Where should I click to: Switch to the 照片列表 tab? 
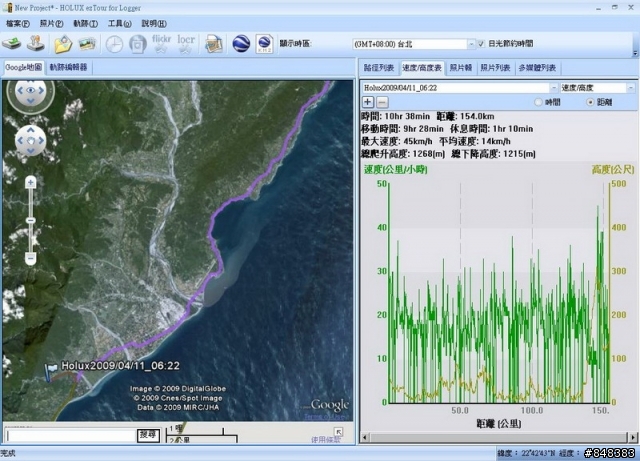click(495, 68)
